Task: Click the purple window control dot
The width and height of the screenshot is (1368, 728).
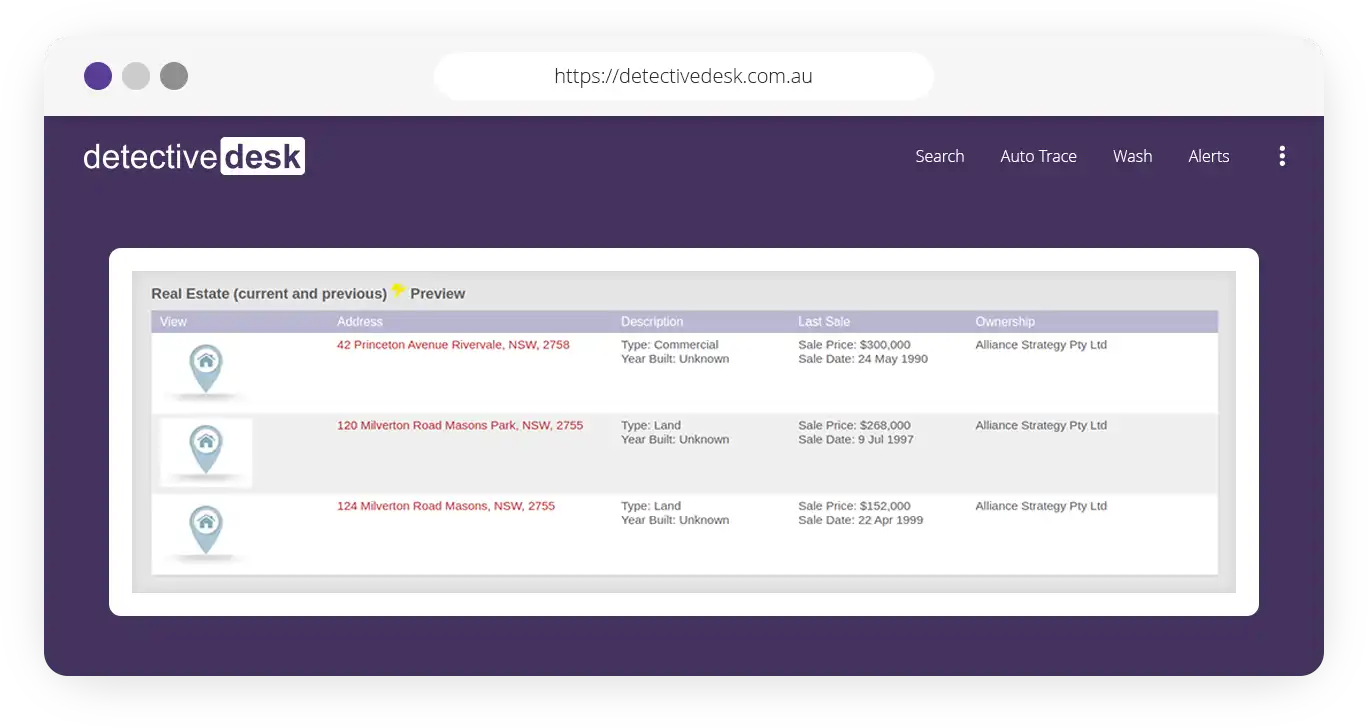Action: pyautogui.click(x=98, y=76)
